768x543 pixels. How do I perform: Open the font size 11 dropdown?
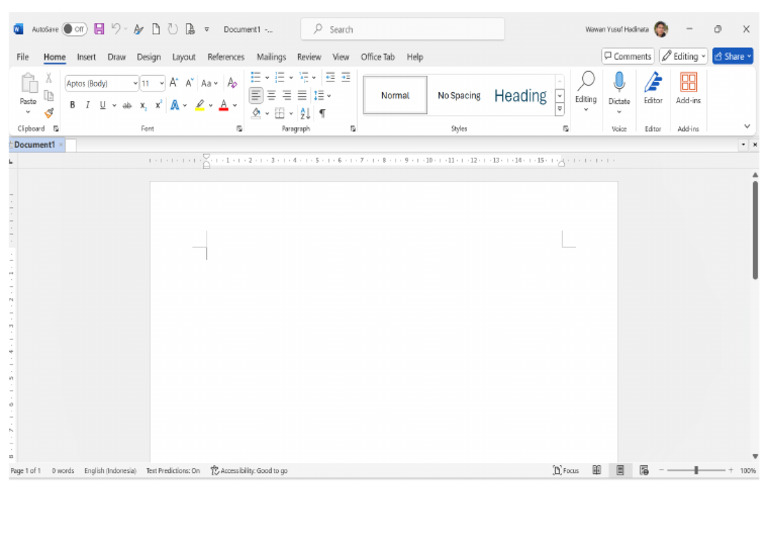162,84
